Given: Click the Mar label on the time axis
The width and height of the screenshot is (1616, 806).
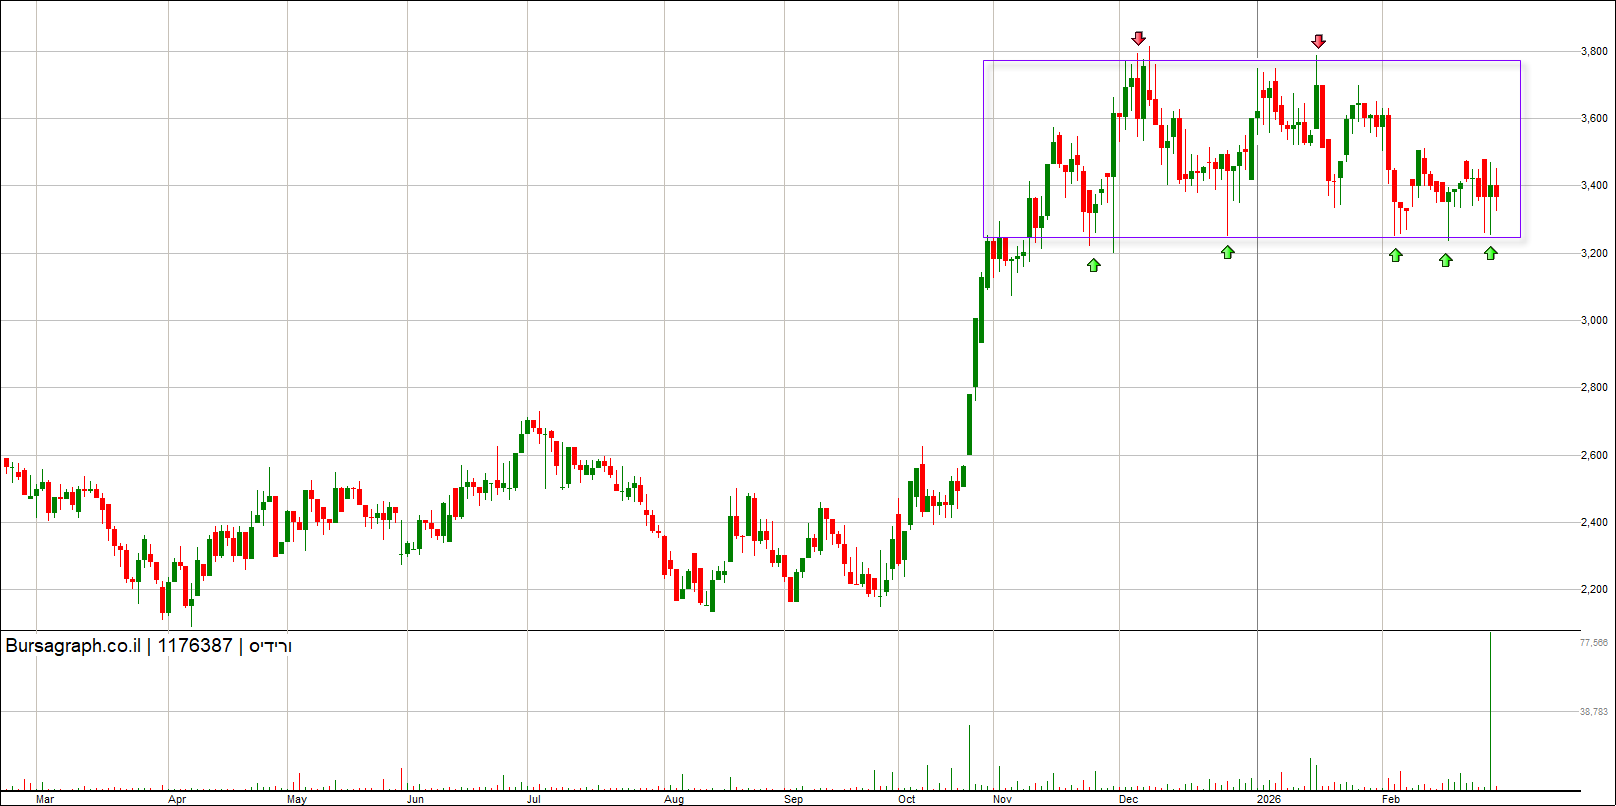Looking at the screenshot, I should coord(44,799).
